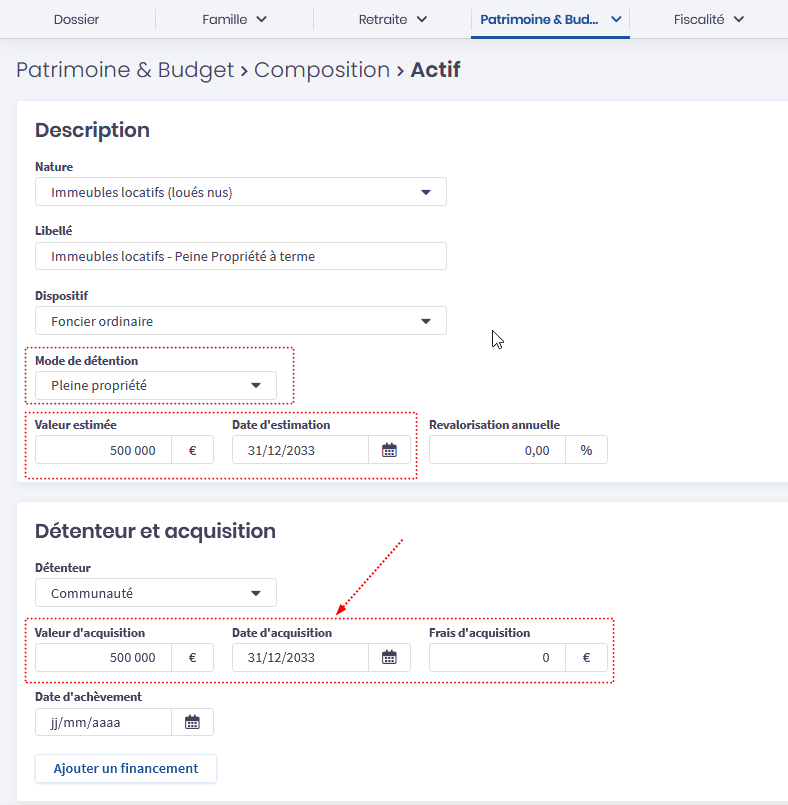Click the Valeur d'acquisition amount field
This screenshot has height=805, width=788.
(x=103, y=657)
